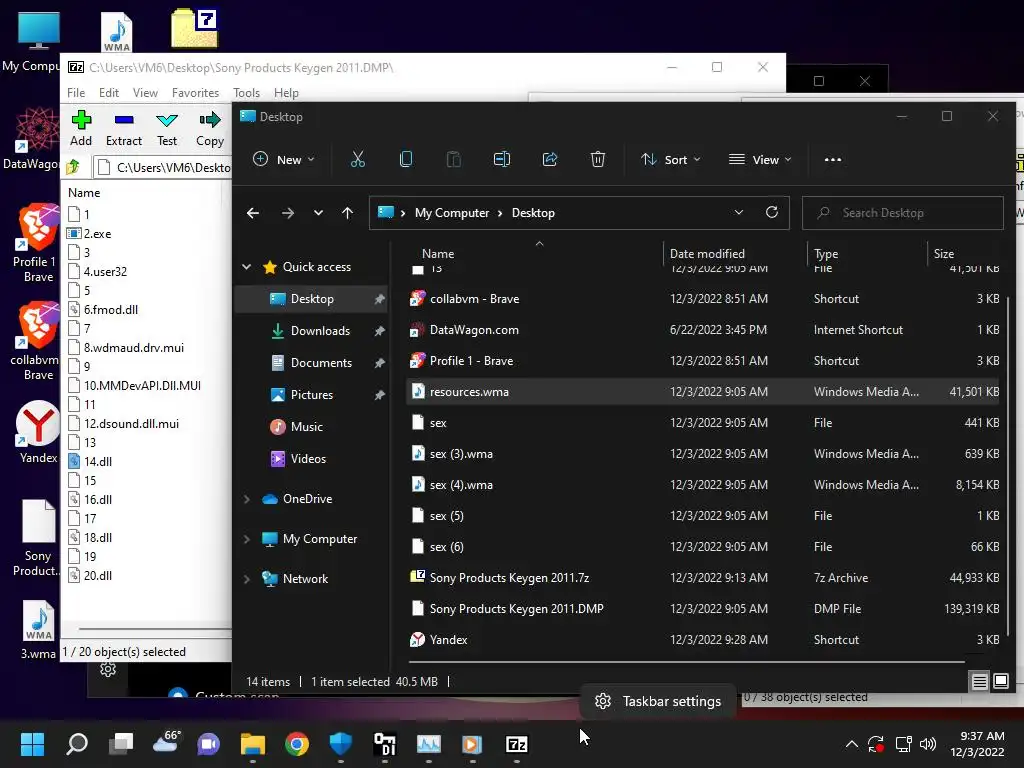Click the Share icon in Explorer toolbar

(x=550, y=159)
